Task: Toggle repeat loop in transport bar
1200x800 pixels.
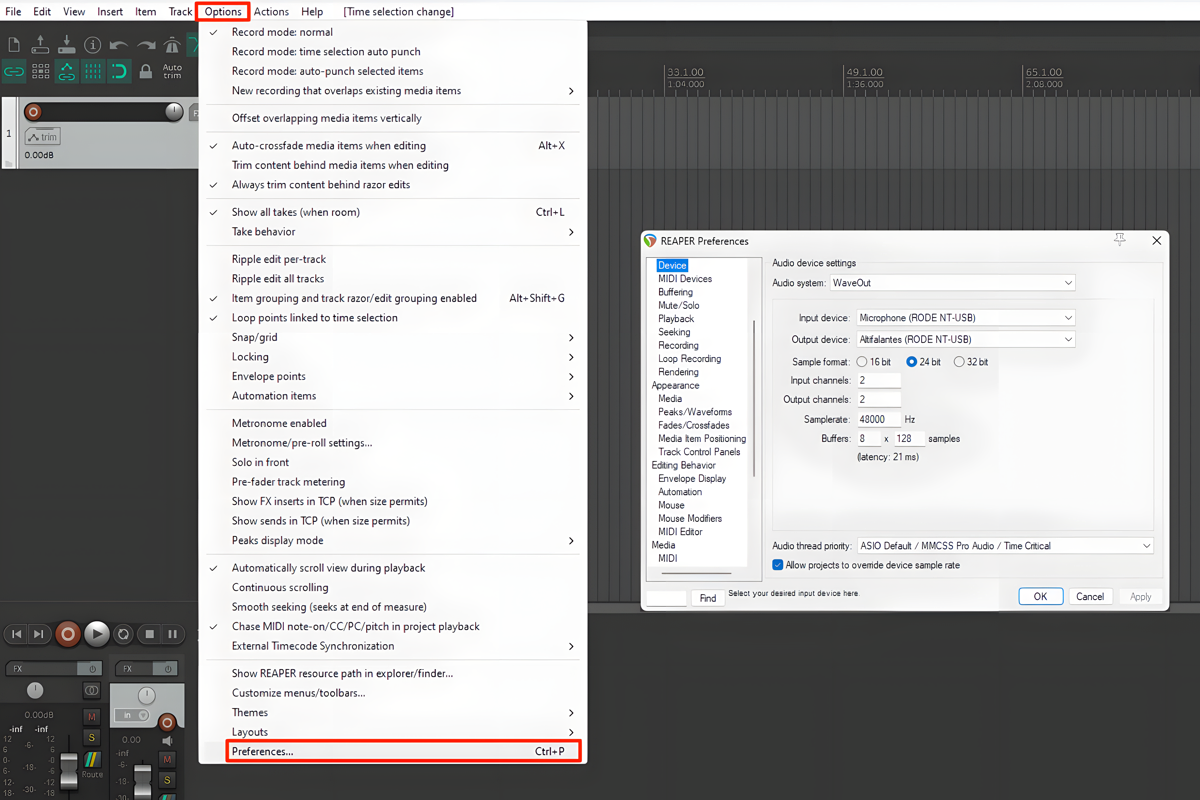Action: point(123,634)
